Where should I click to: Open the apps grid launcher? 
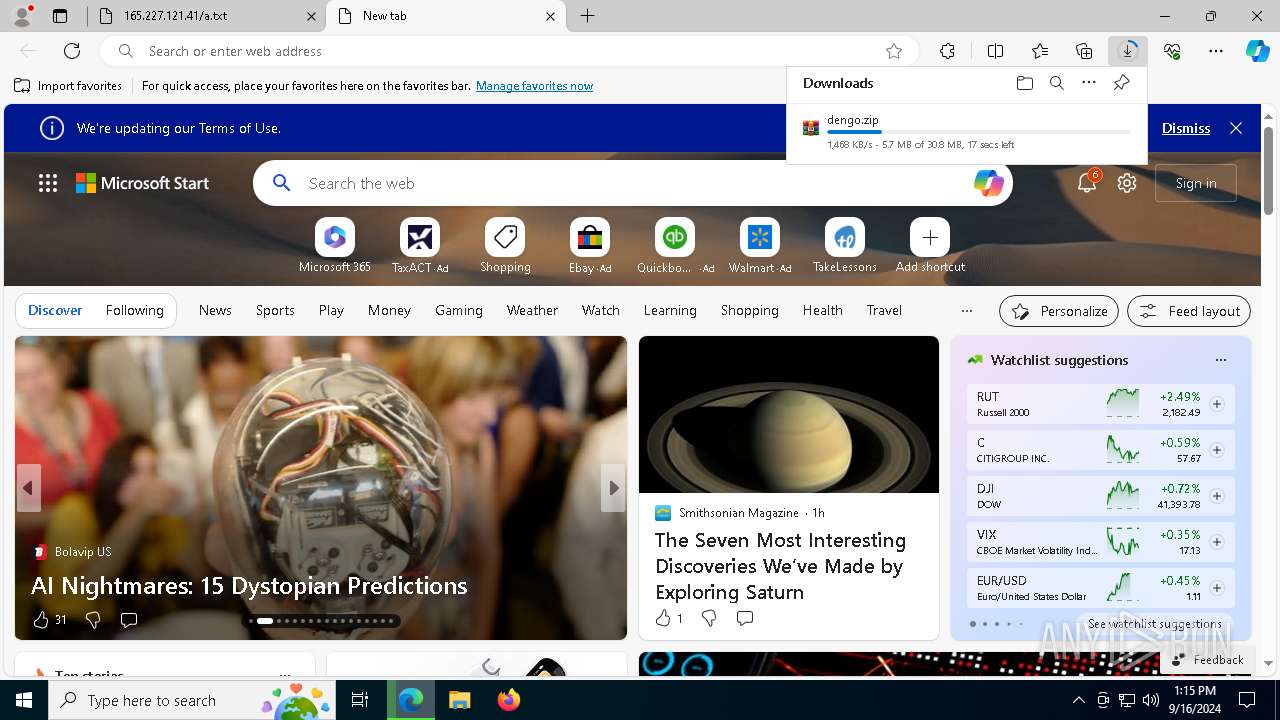[48, 183]
